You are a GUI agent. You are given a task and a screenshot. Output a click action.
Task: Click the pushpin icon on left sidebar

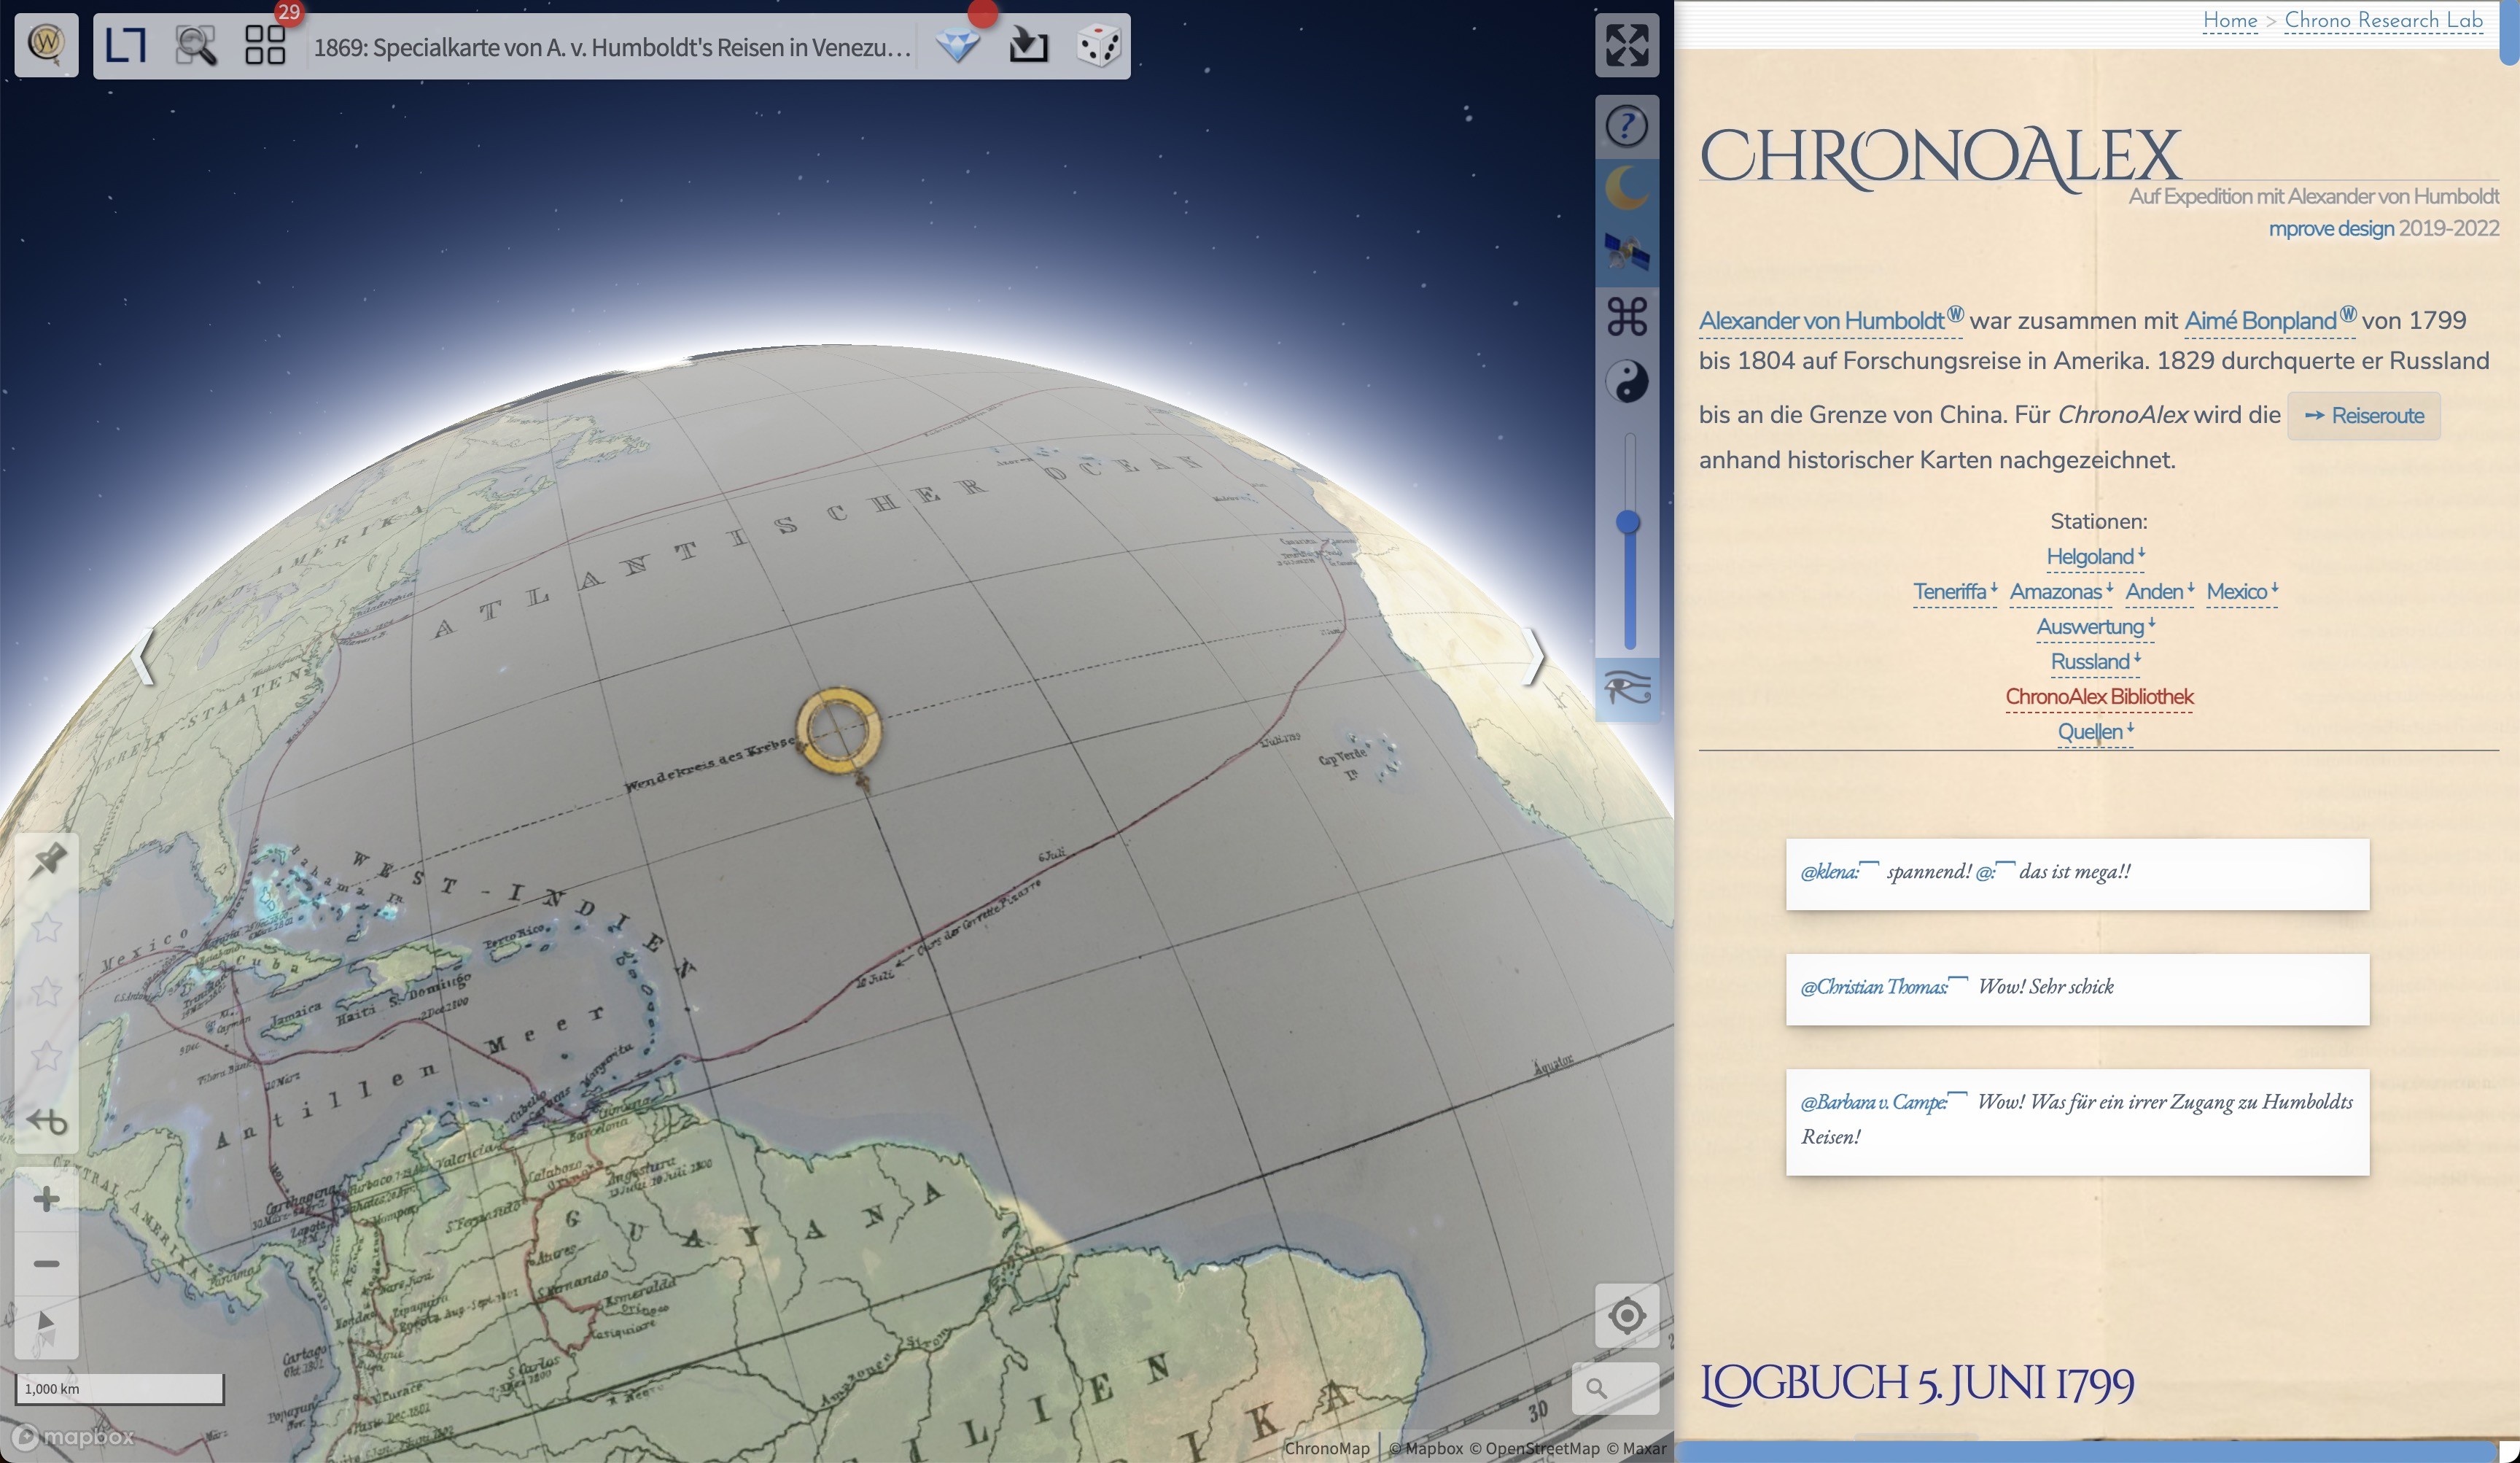pos(47,862)
